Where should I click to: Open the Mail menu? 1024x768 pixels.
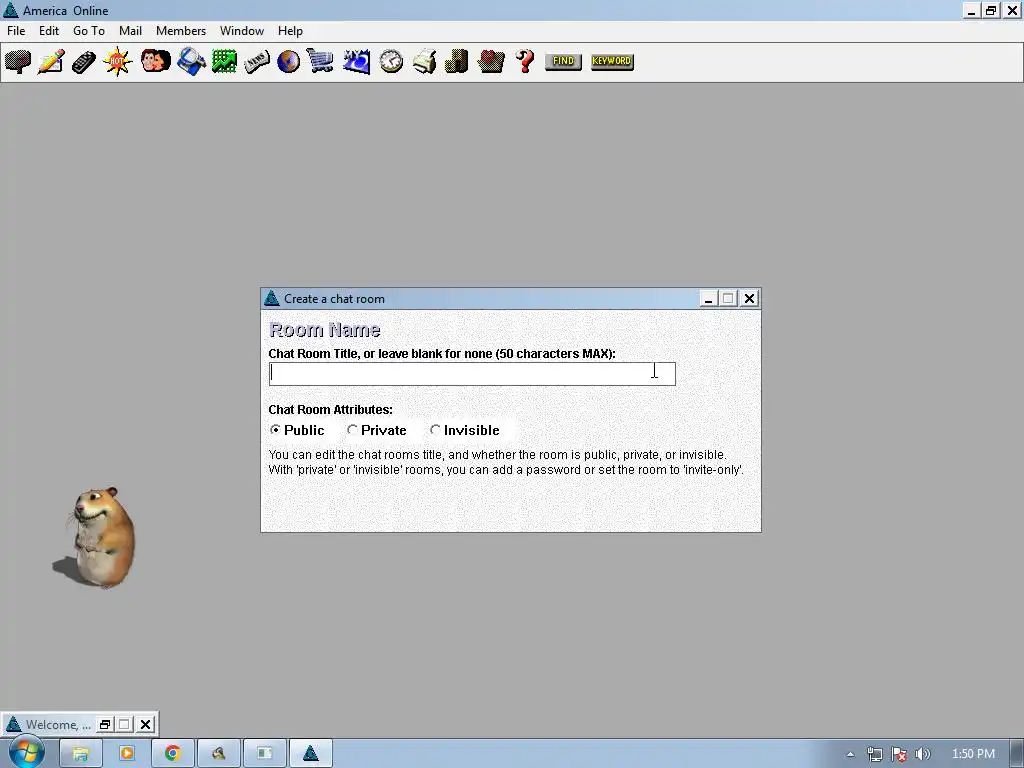pyautogui.click(x=131, y=31)
